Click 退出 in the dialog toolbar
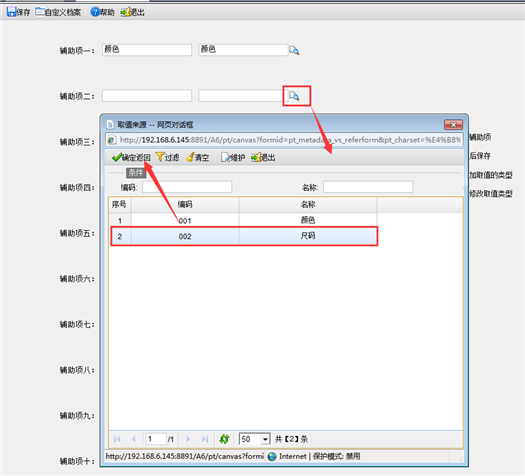The image size is (525, 476). coord(263,157)
